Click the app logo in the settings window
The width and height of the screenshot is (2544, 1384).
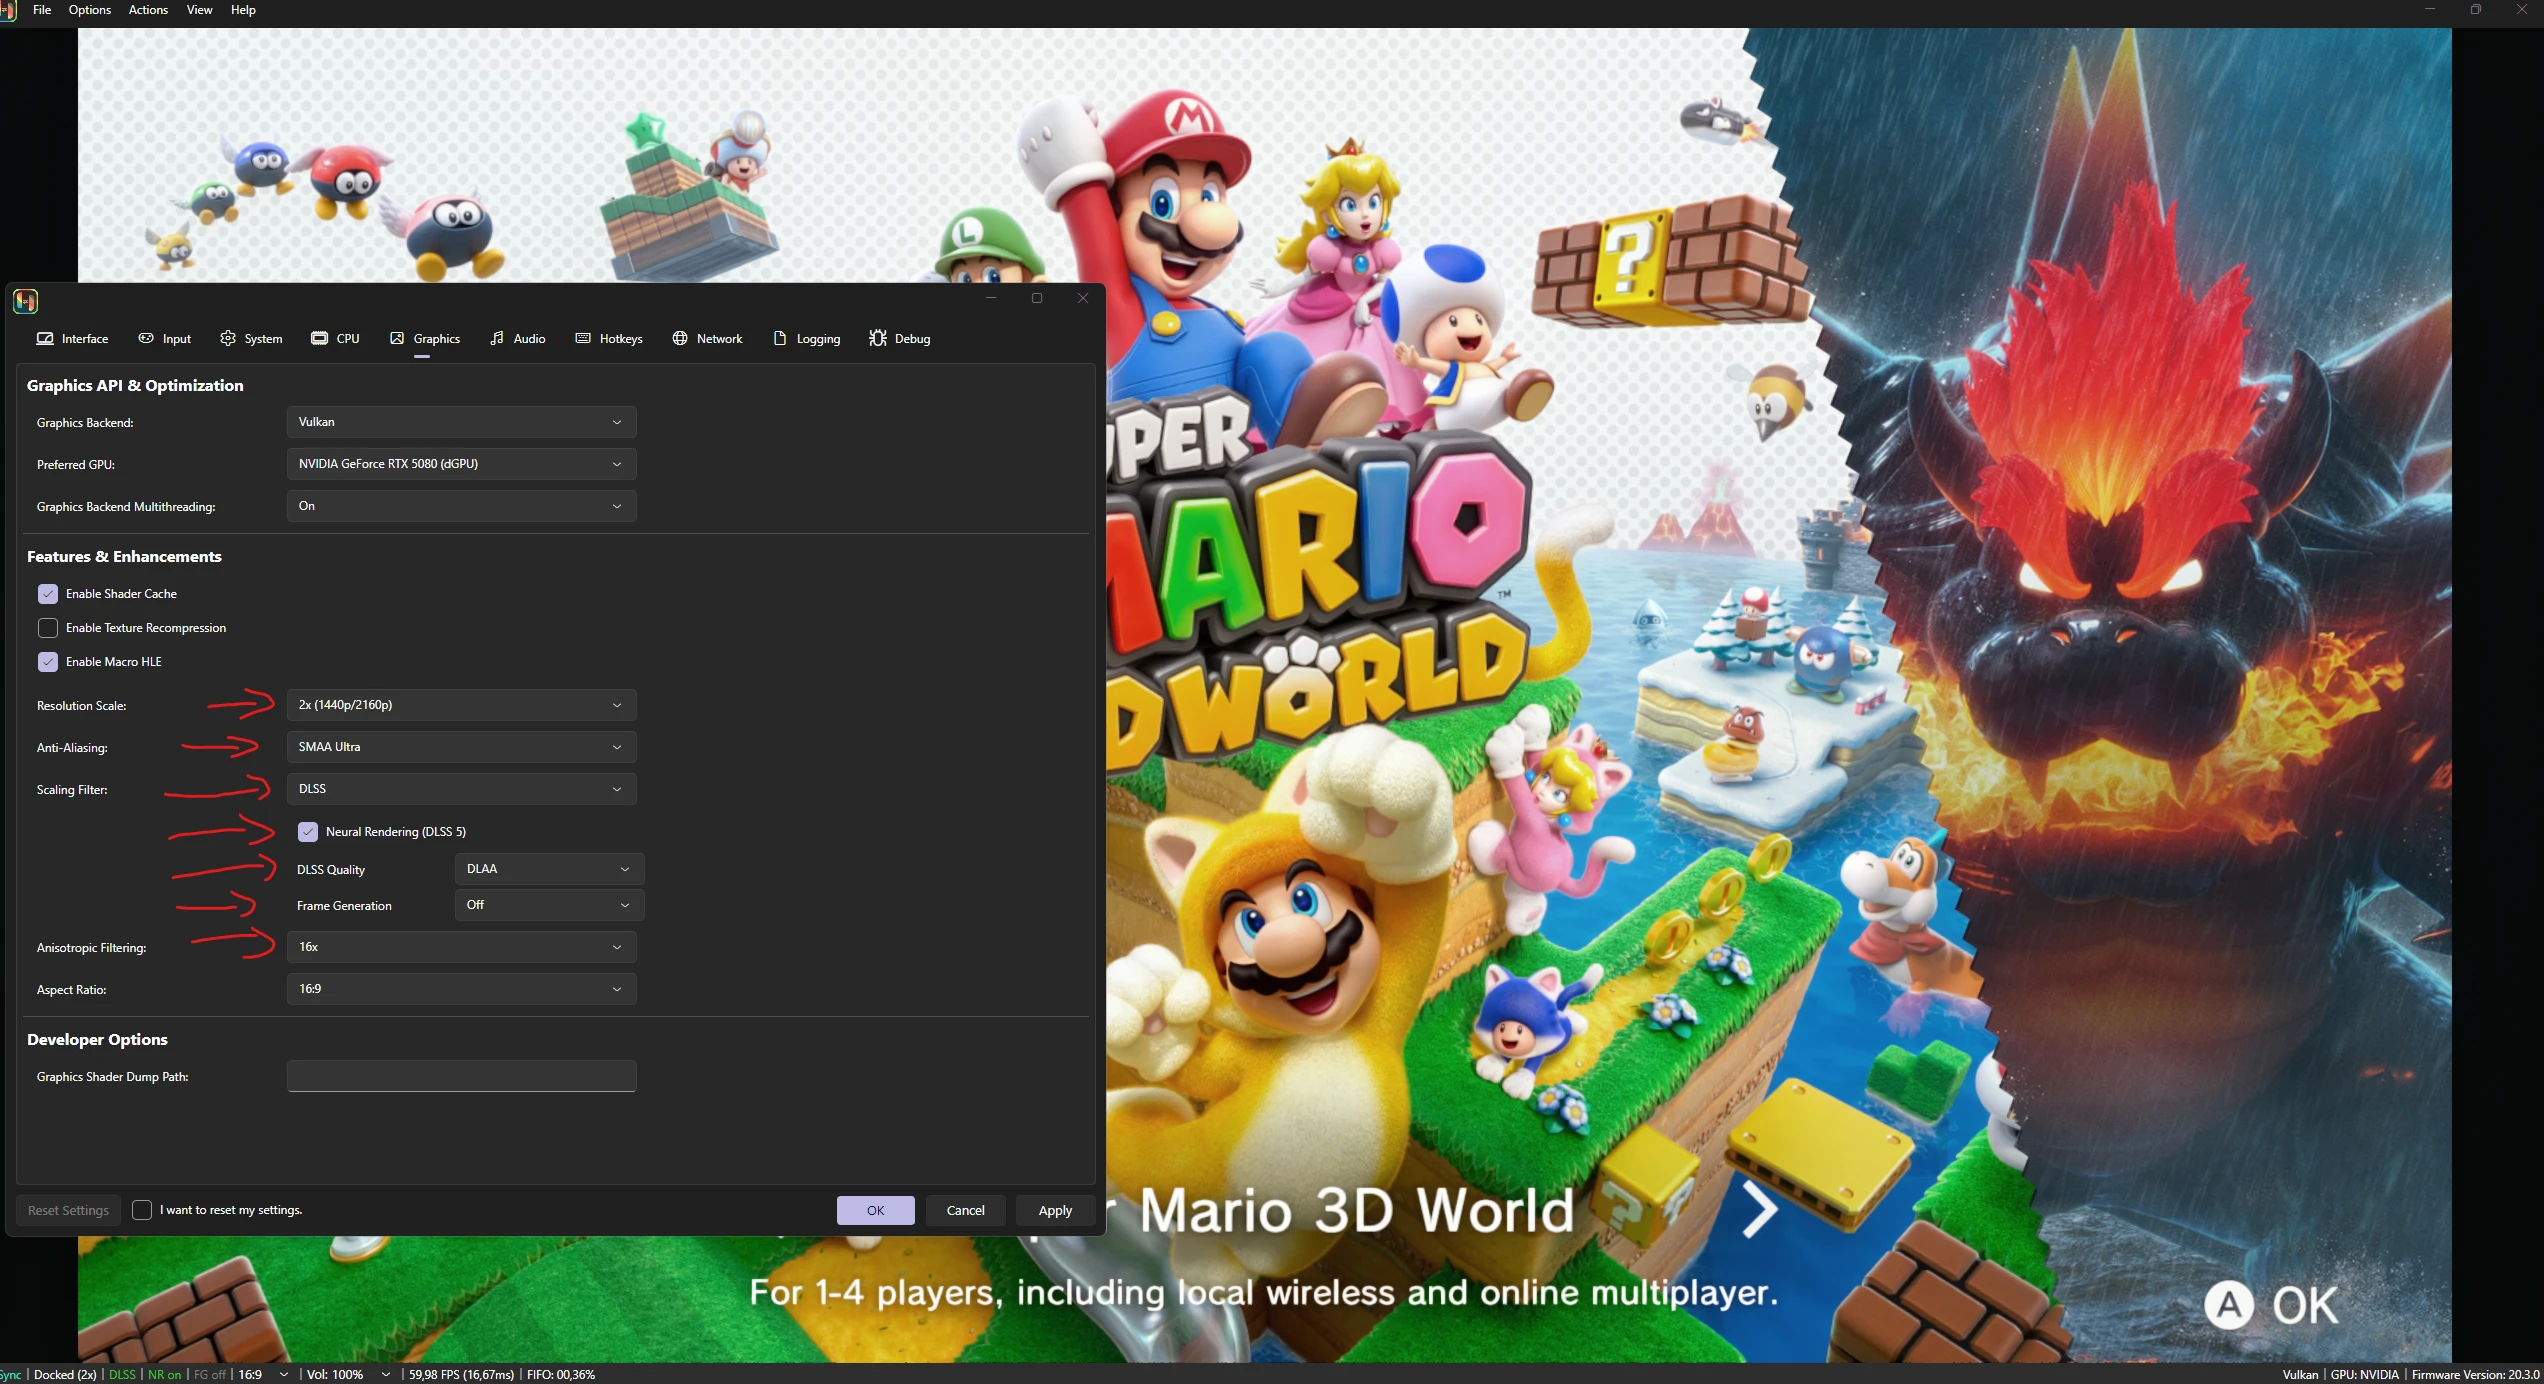25,300
